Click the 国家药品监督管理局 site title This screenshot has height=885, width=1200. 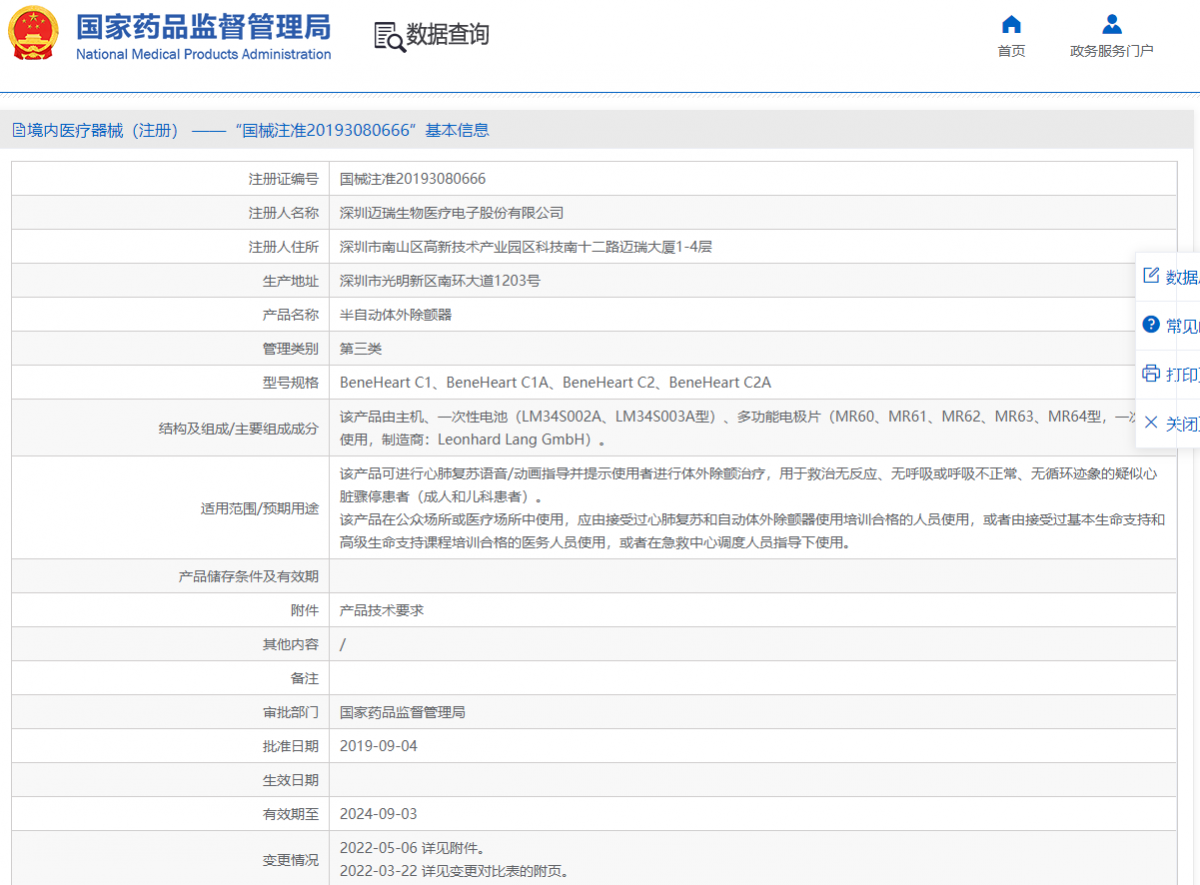tap(203, 27)
